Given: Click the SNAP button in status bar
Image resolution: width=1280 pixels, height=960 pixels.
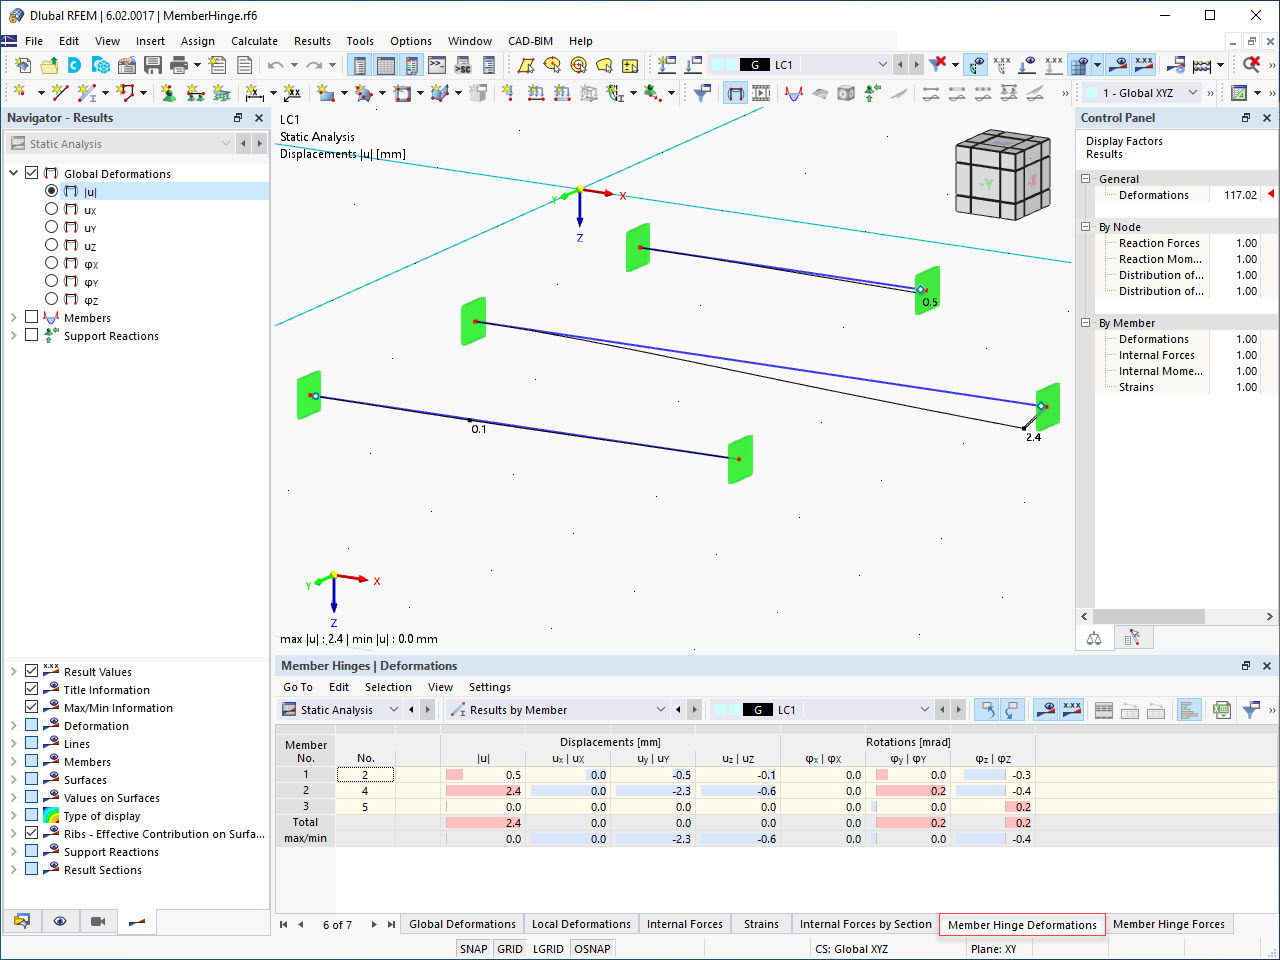Looking at the screenshot, I should 473,948.
